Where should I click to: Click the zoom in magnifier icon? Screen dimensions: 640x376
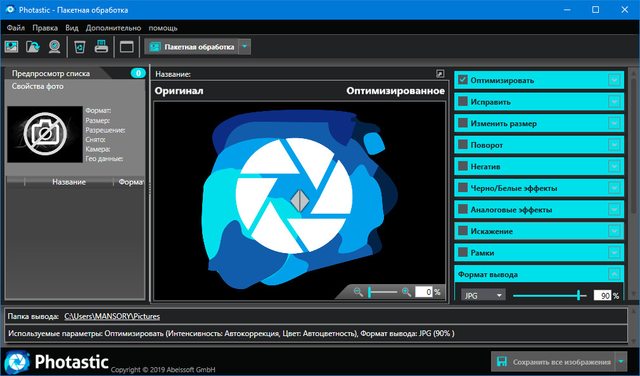click(x=406, y=292)
